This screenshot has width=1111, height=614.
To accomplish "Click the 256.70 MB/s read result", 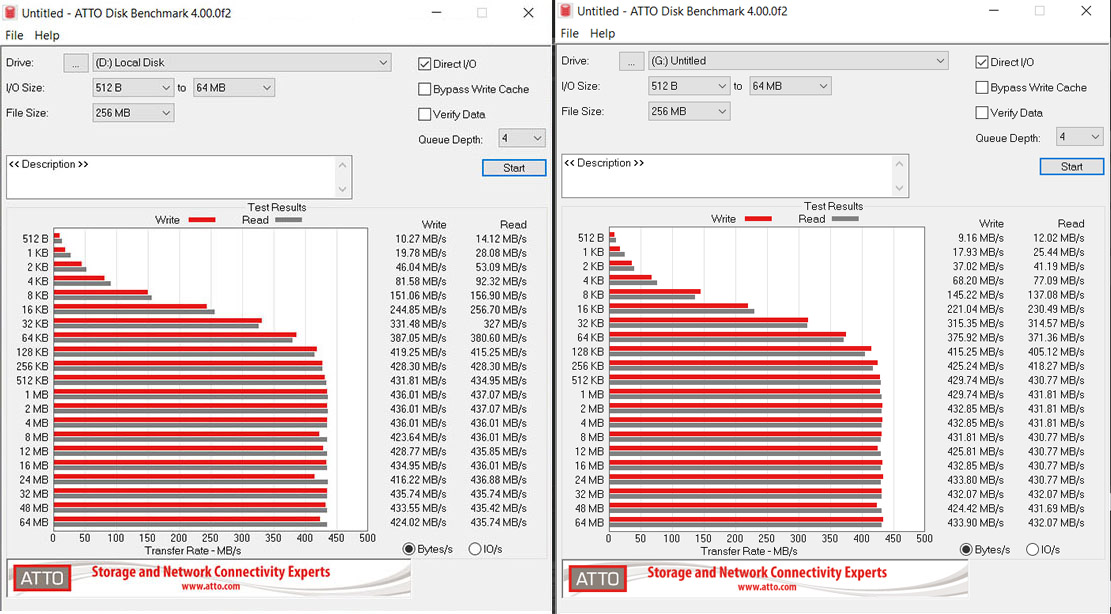I will [x=498, y=309].
